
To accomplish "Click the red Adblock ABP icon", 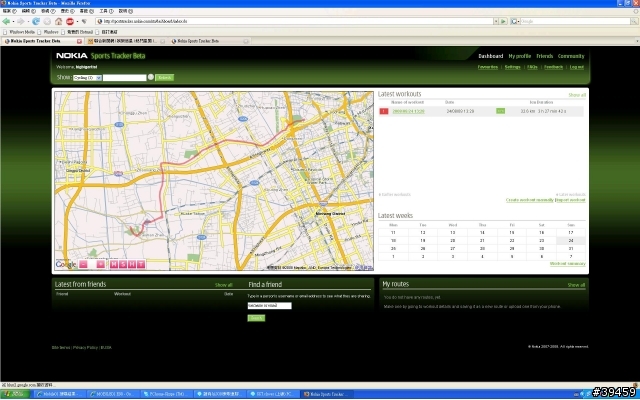I will coord(70,21).
